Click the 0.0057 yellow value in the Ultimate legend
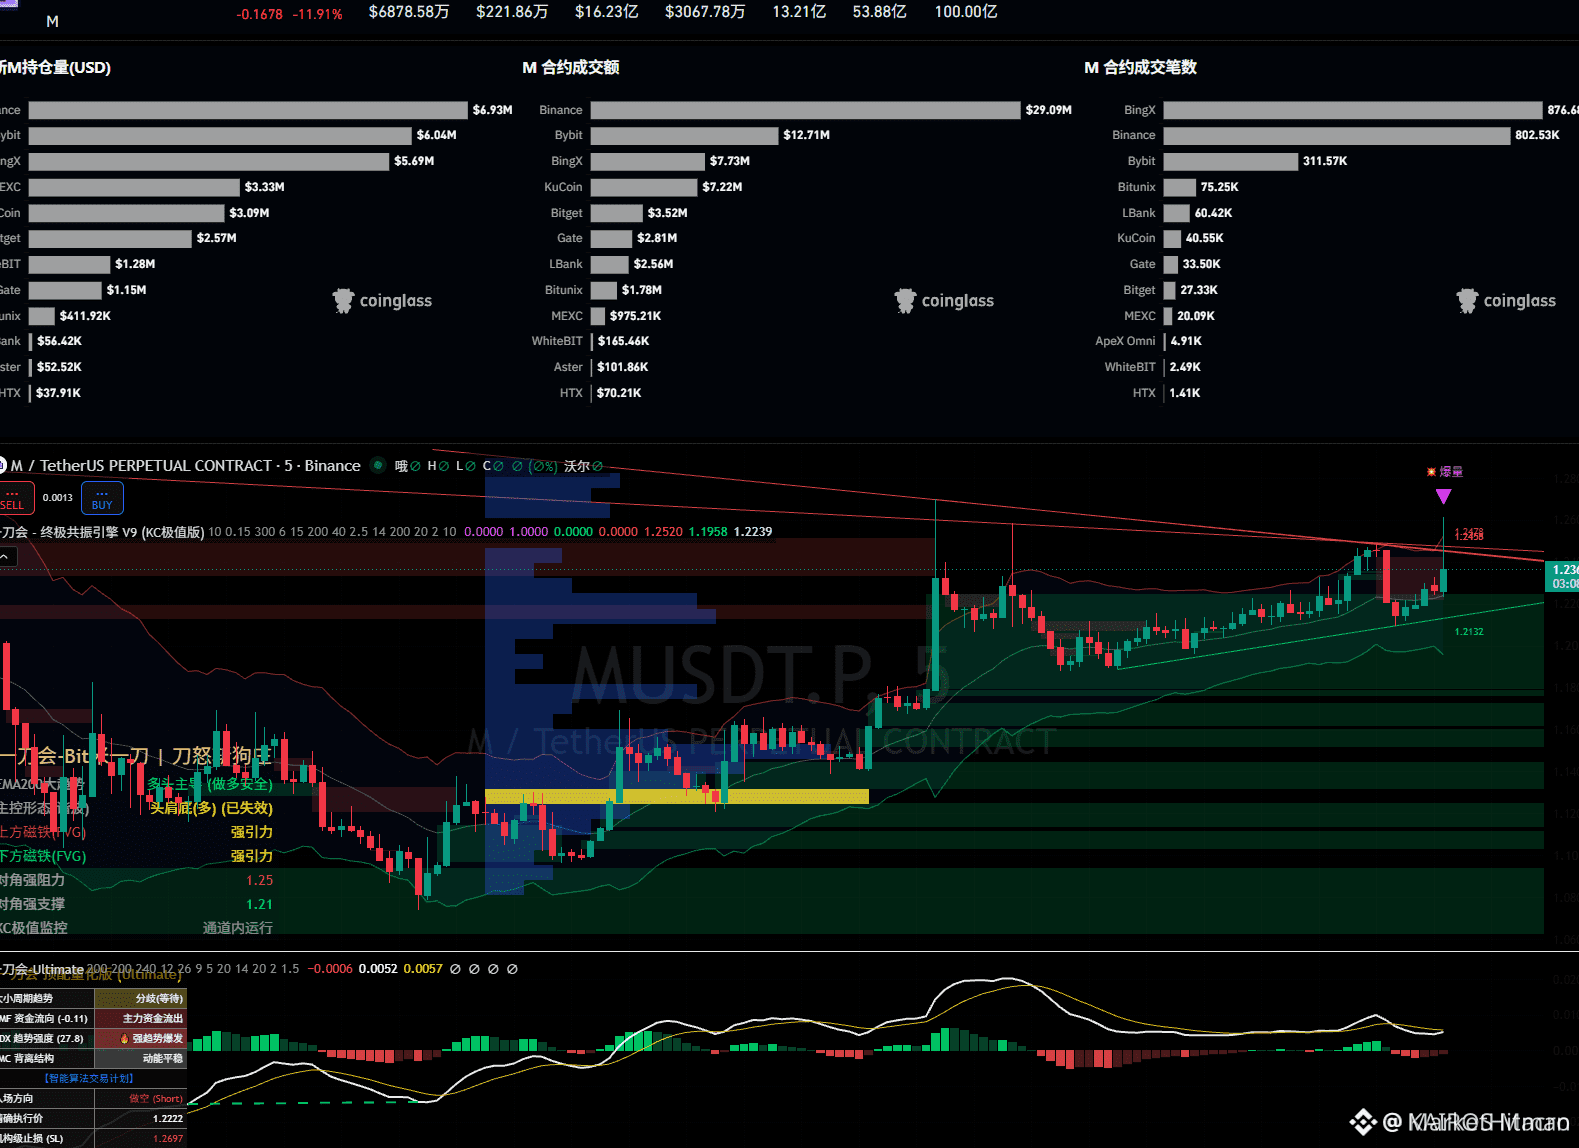This screenshot has height=1148, width=1579. 423,969
